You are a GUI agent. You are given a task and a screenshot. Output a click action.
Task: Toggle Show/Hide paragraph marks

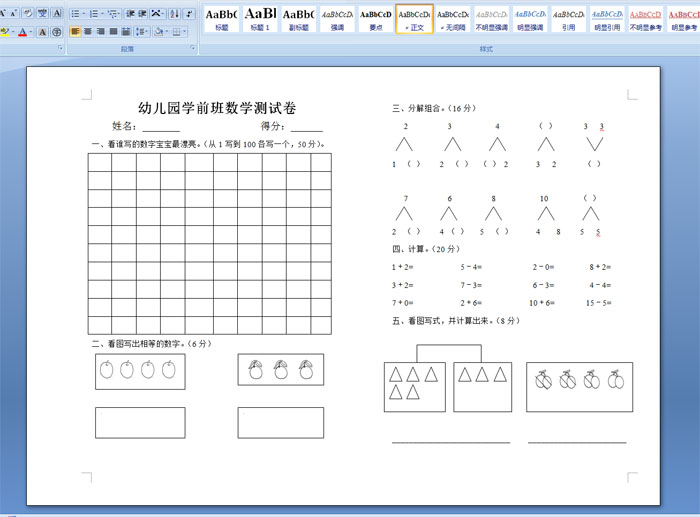tap(189, 13)
